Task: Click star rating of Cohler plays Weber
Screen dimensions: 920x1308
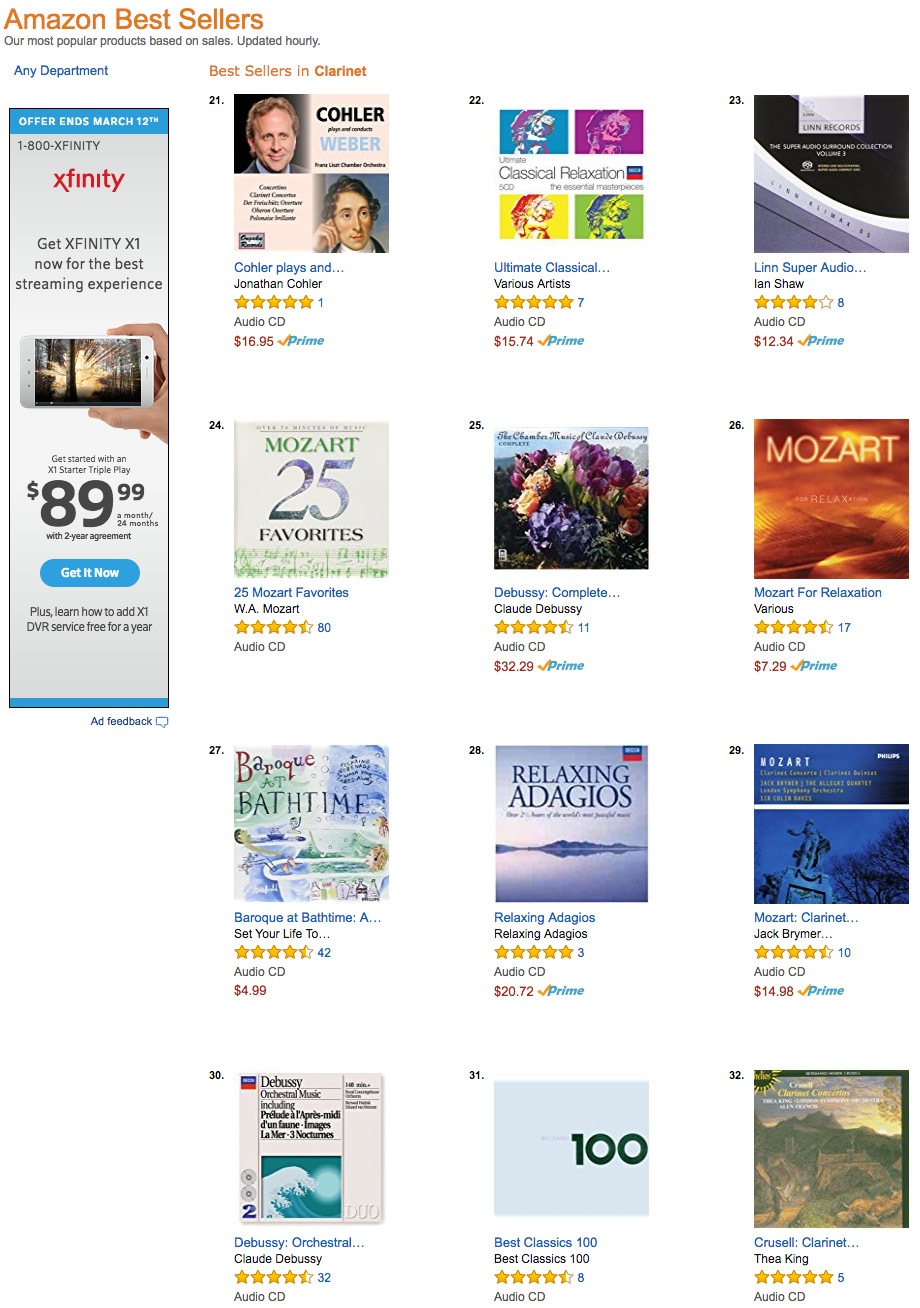Action: [273, 302]
